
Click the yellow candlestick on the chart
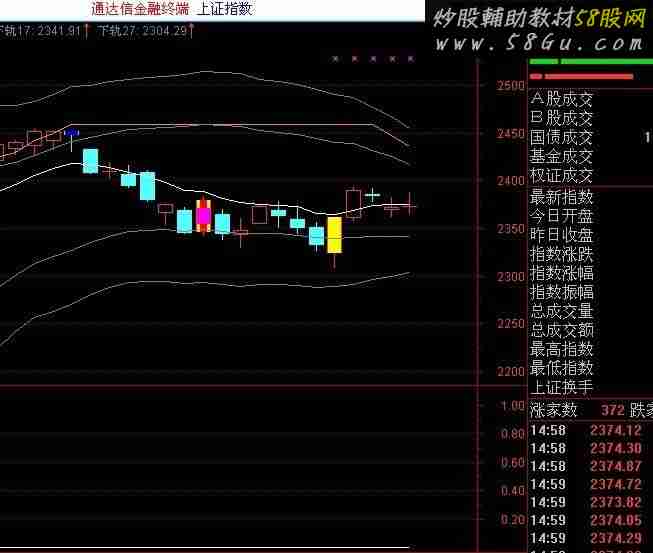click(334, 234)
